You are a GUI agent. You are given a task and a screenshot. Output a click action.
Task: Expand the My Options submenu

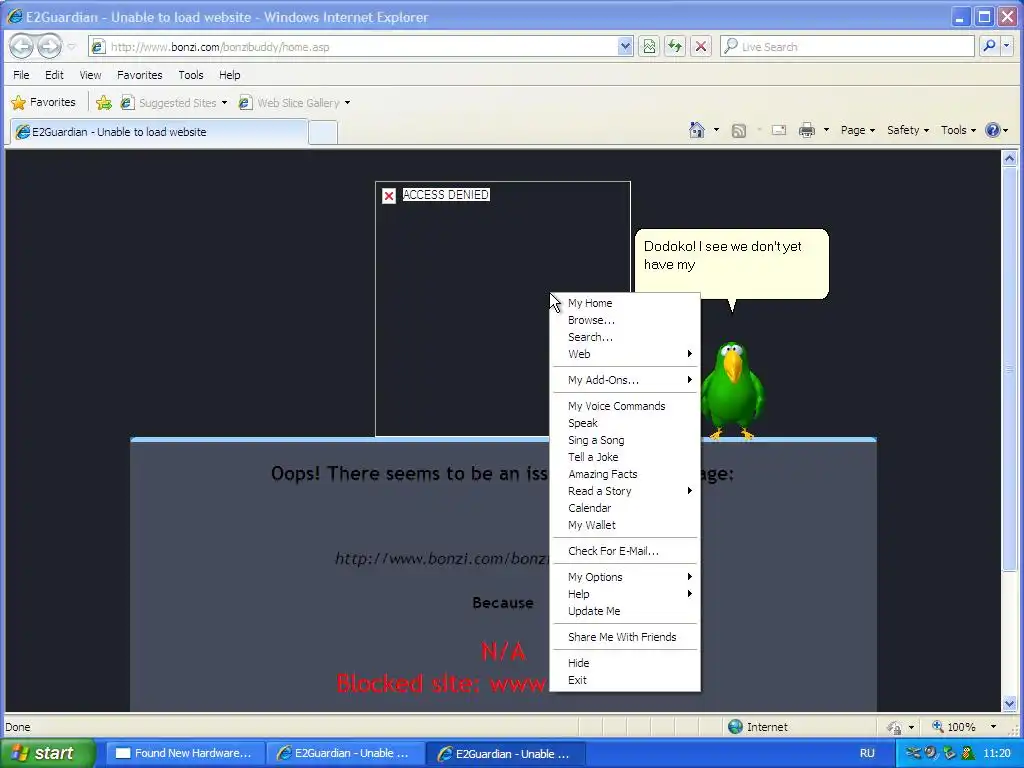point(626,577)
